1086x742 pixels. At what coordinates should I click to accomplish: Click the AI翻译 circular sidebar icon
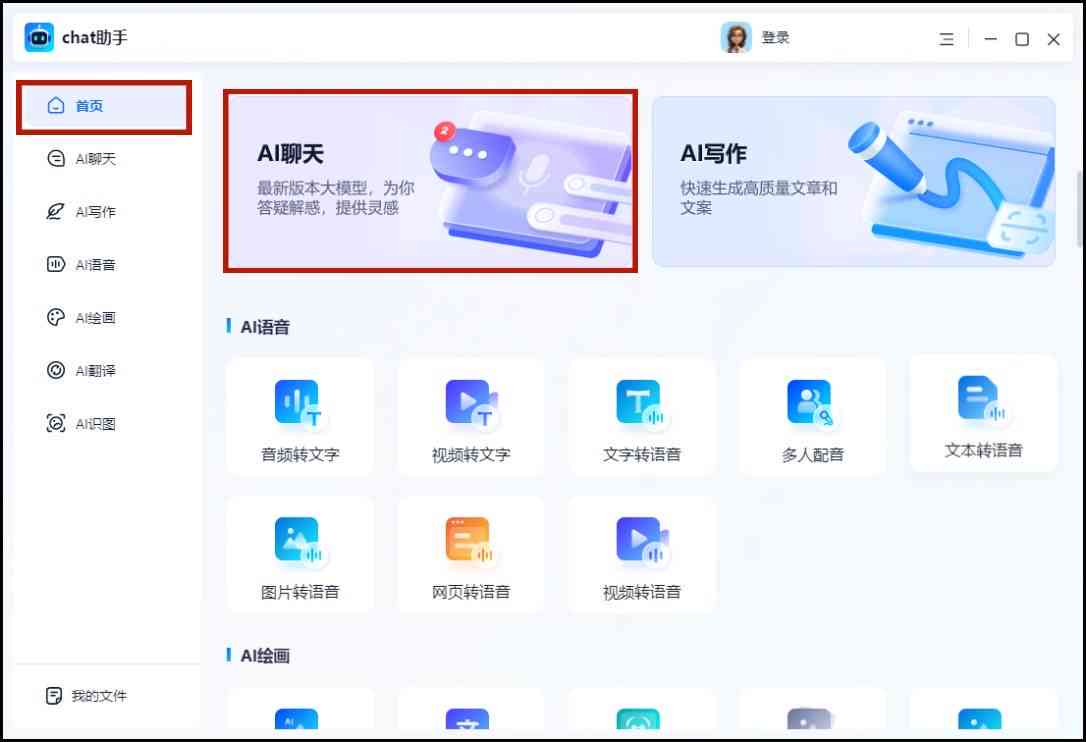[55, 370]
